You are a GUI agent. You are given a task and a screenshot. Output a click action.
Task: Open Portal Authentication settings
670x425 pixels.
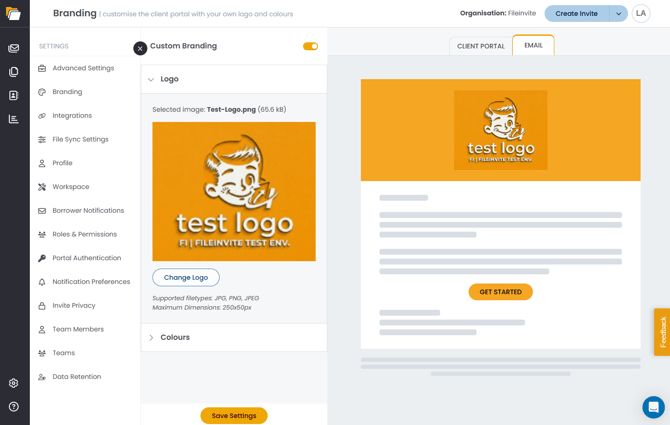tap(87, 258)
